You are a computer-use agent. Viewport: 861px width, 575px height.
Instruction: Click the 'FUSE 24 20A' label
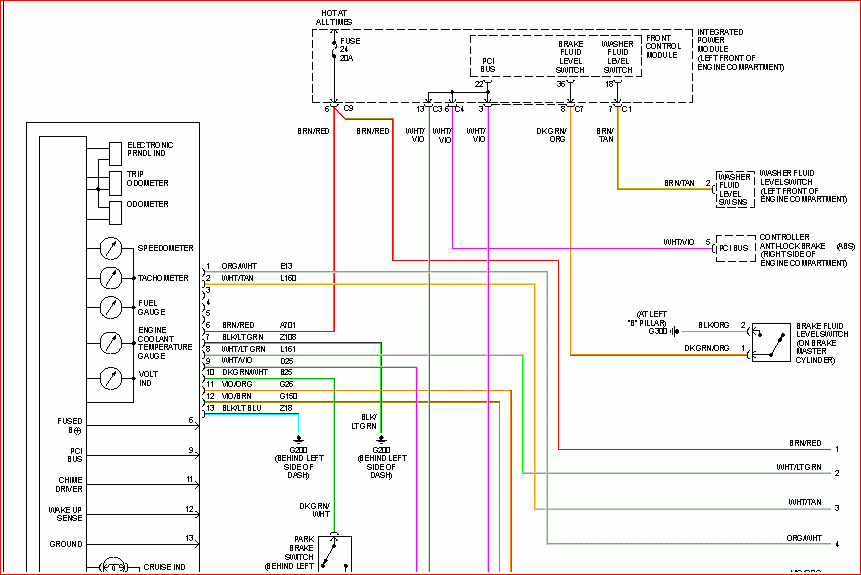350,49
